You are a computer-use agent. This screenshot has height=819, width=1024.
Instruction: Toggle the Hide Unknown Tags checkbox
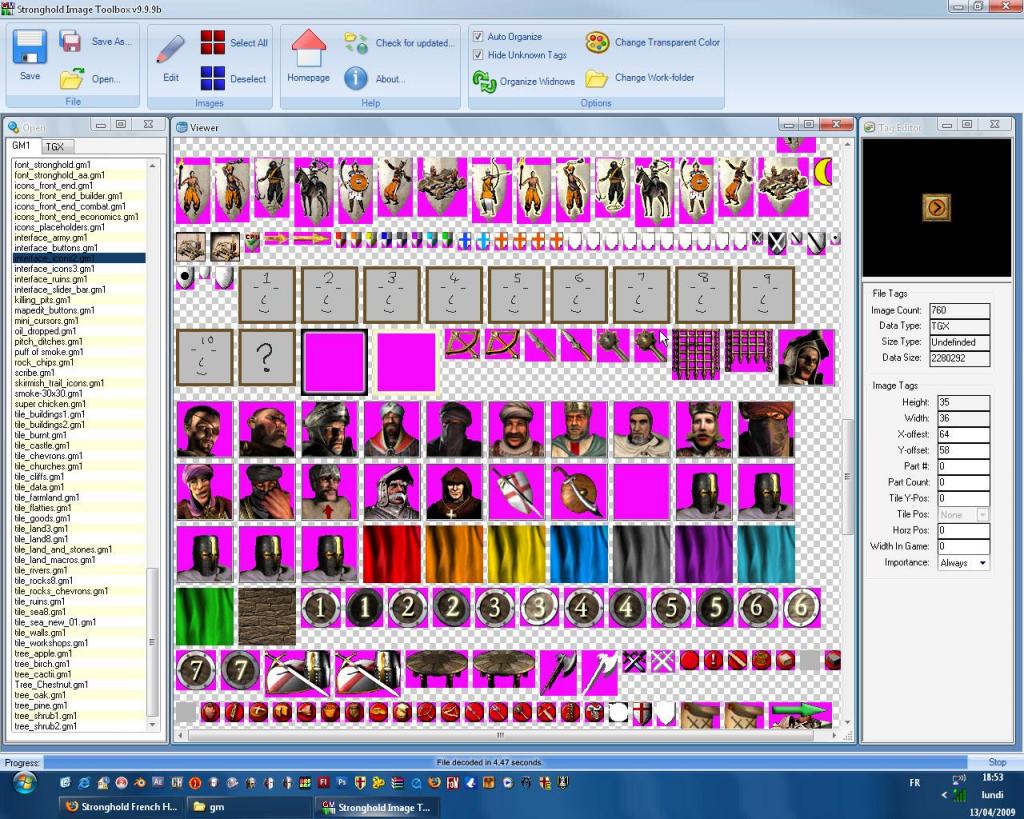pyautogui.click(x=478, y=55)
